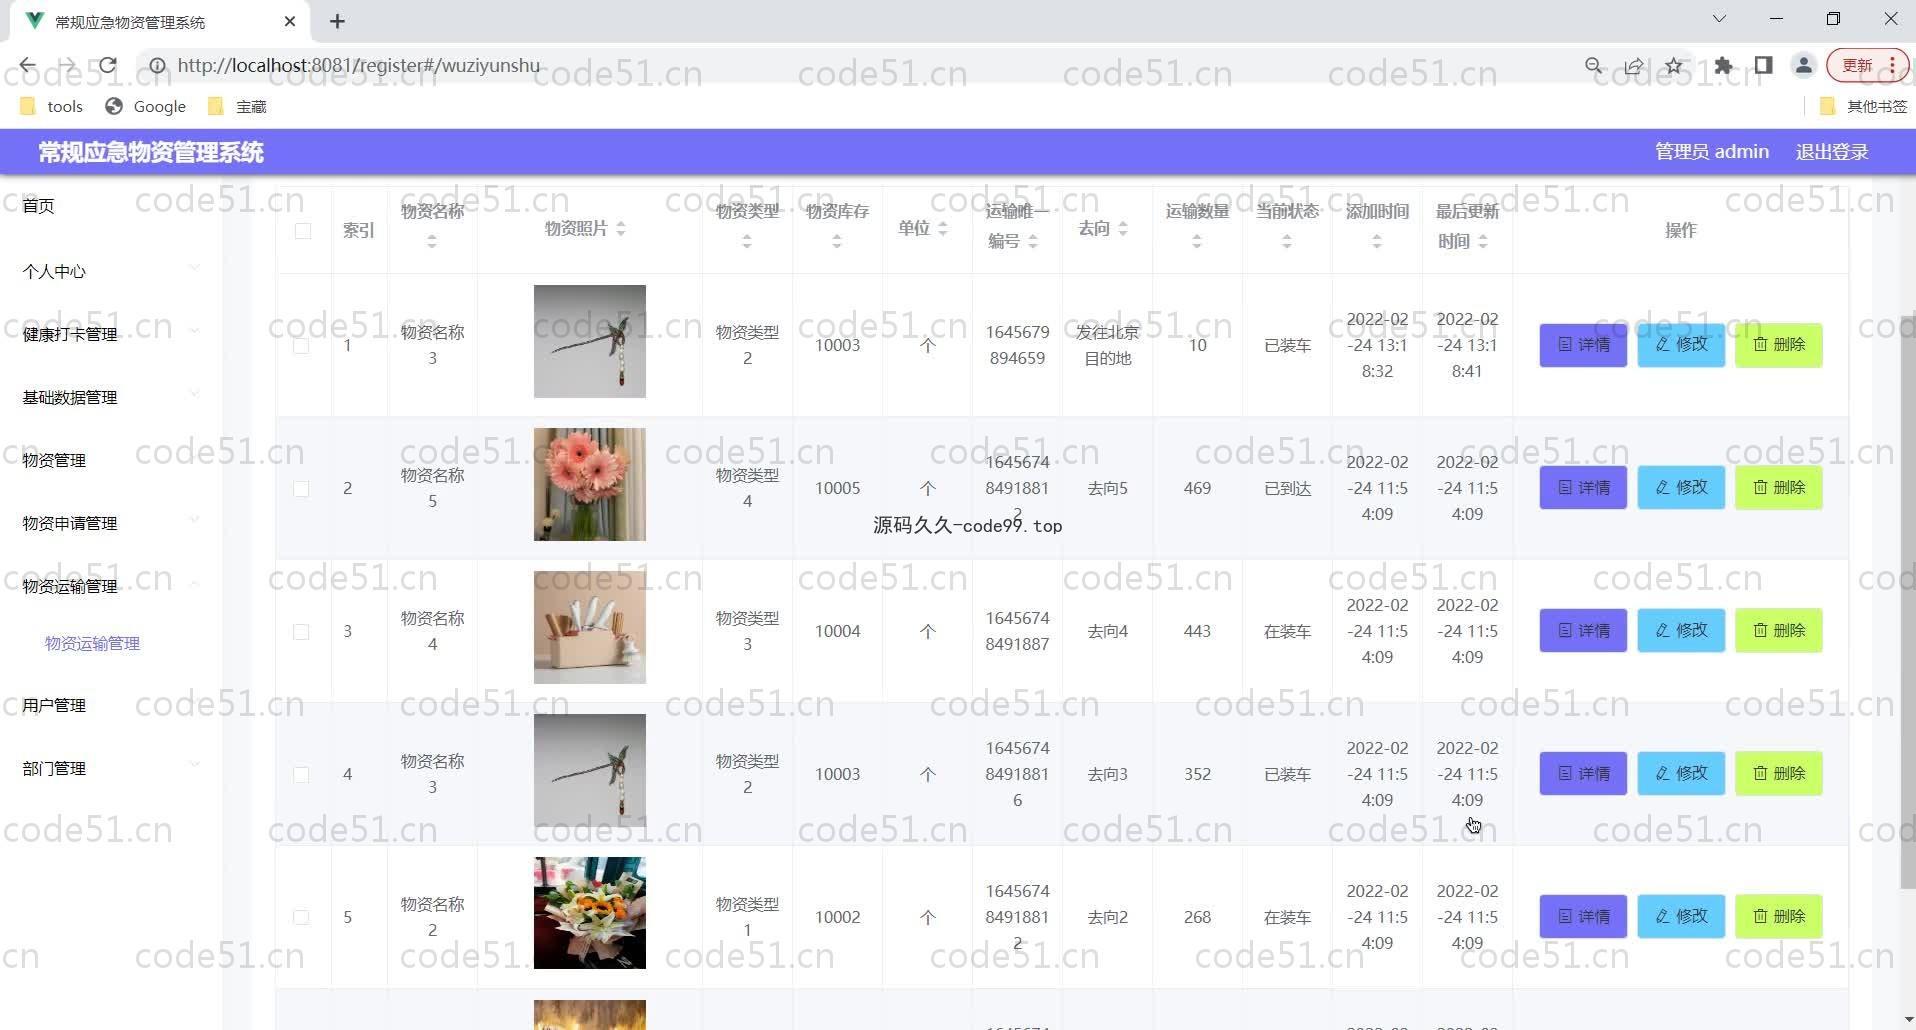
Task: Sort by 物资库存 column arrows
Action: point(837,242)
